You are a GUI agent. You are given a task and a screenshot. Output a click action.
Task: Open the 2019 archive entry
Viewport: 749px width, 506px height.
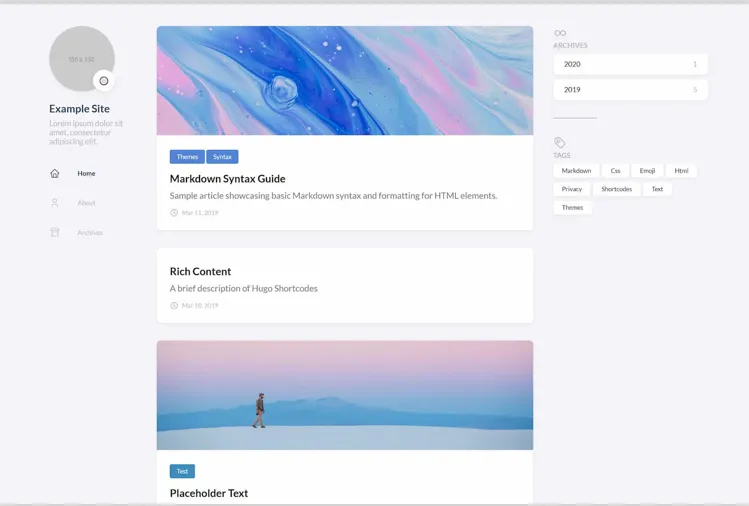pos(631,90)
